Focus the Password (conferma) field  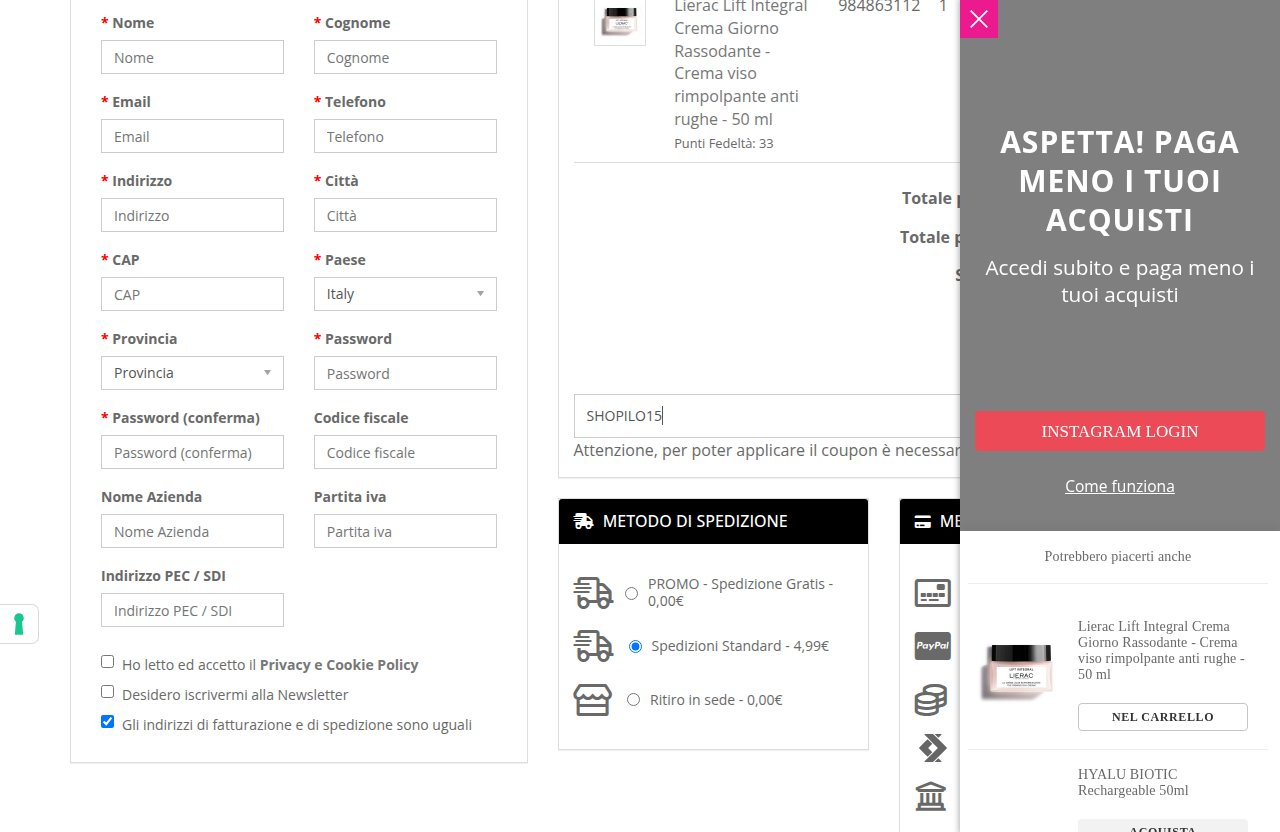[x=192, y=452]
